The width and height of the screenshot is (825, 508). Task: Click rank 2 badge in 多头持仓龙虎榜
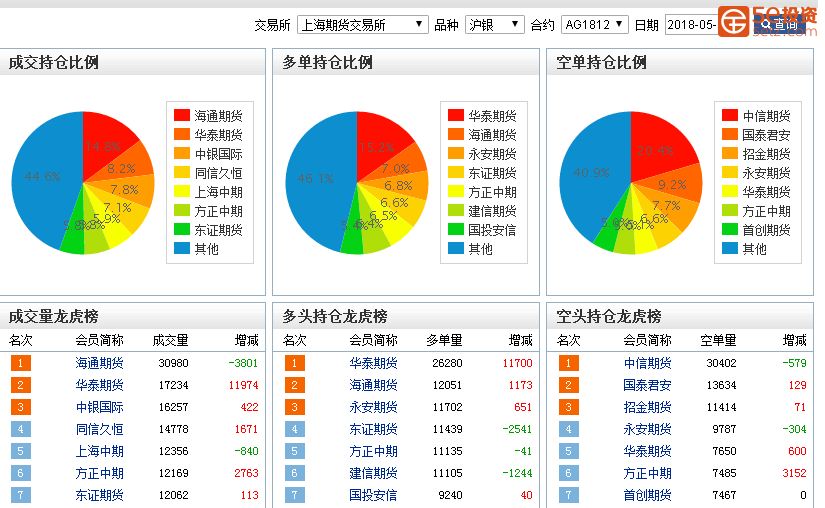[295, 385]
